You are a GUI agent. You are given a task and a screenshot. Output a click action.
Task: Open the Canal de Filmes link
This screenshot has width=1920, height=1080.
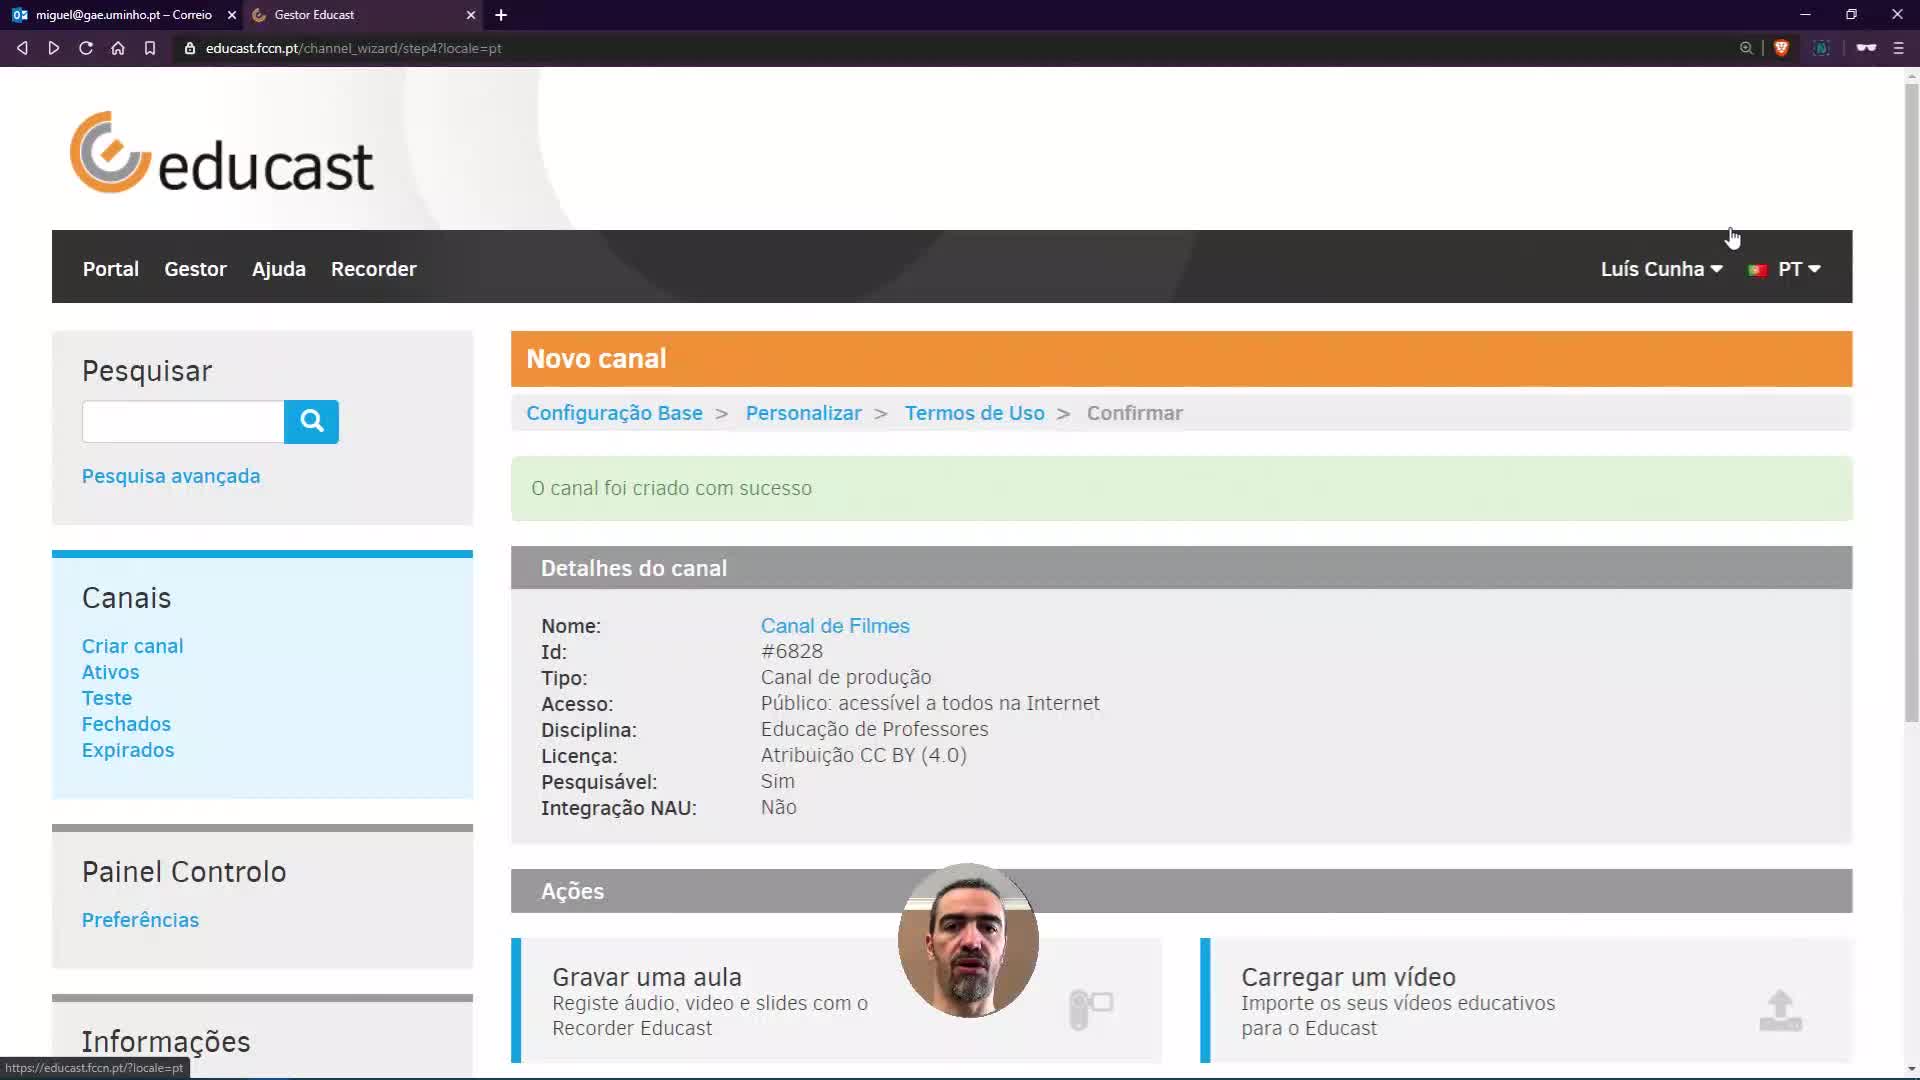coord(835,626)
